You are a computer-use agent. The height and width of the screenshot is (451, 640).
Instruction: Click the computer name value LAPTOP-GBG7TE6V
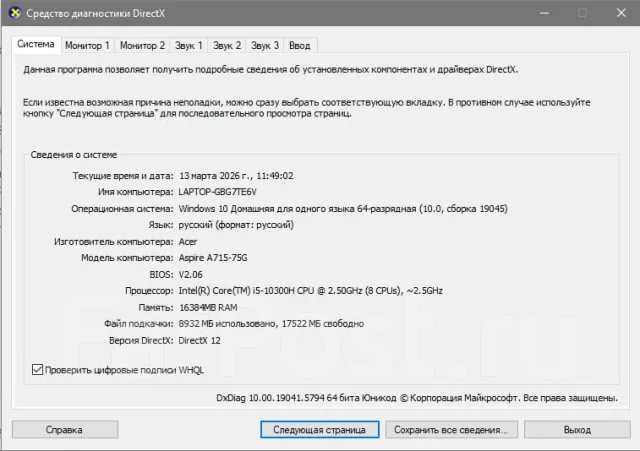218,192
